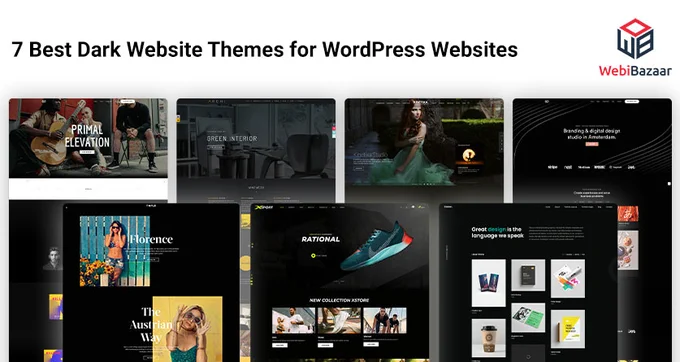Open the Green Interior theme preview
The width and height of the screenshot is (680, 362).
coord(256,150)
